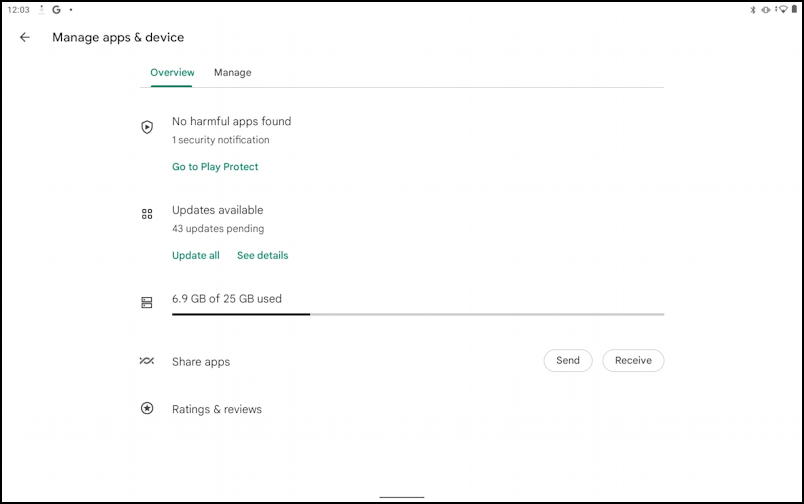Click the 12:03 clock in status bar
The width and height of the screenshot is (804, 504).
18,10
